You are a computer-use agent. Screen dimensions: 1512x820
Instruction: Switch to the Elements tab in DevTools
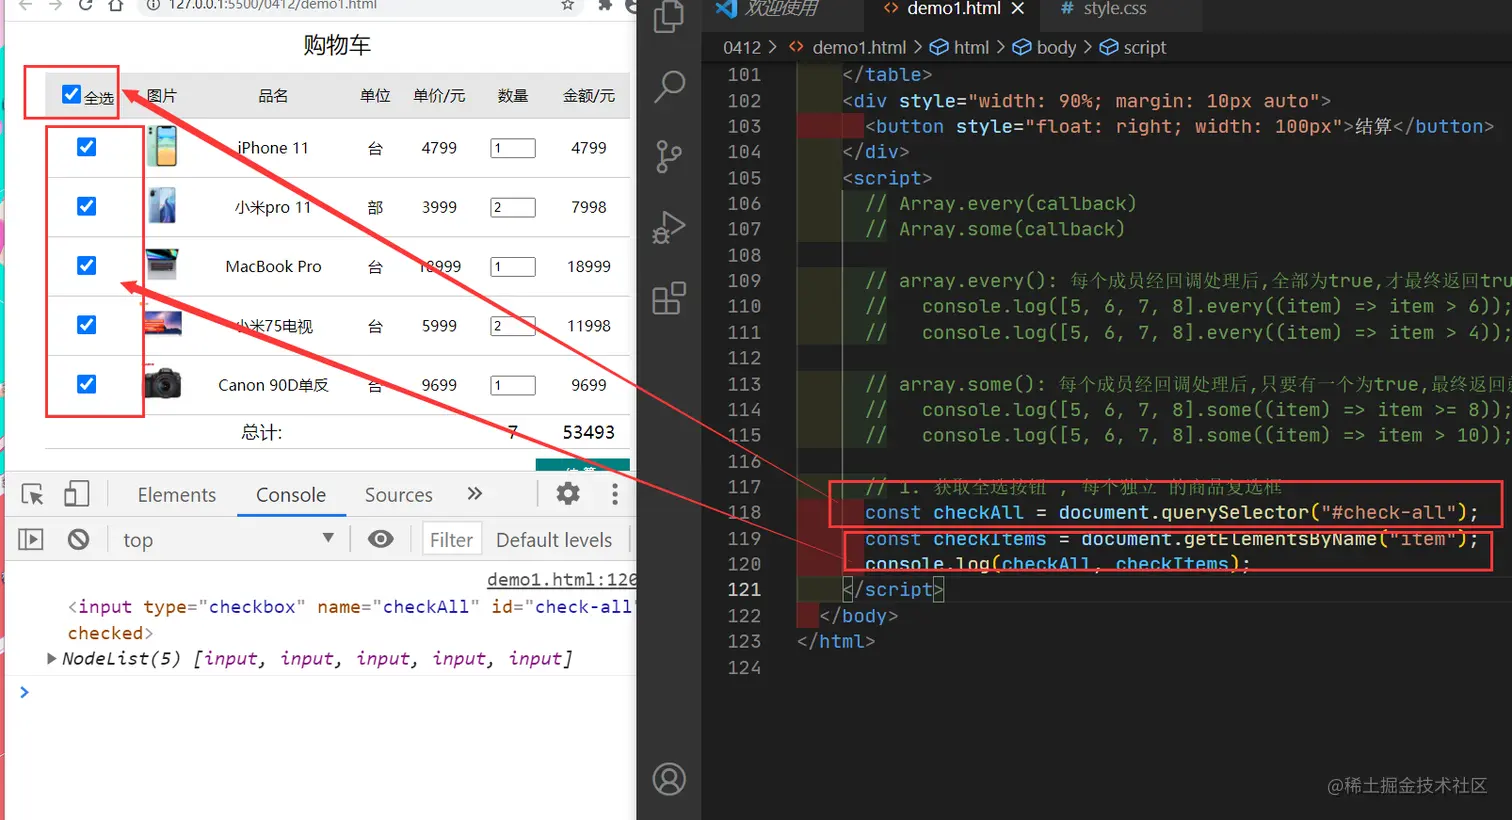pyautogui.click(x=177, y=495)
